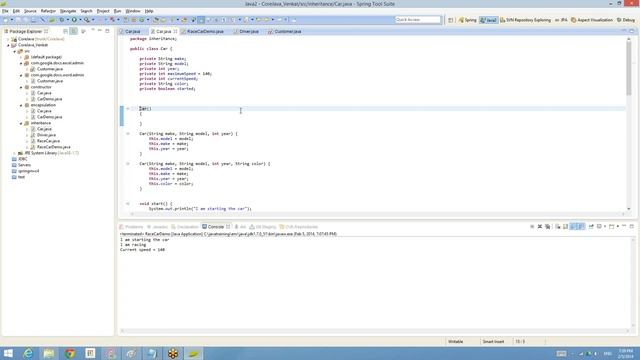
Task: Click the Clear Console icon
Action: [558, 227]
